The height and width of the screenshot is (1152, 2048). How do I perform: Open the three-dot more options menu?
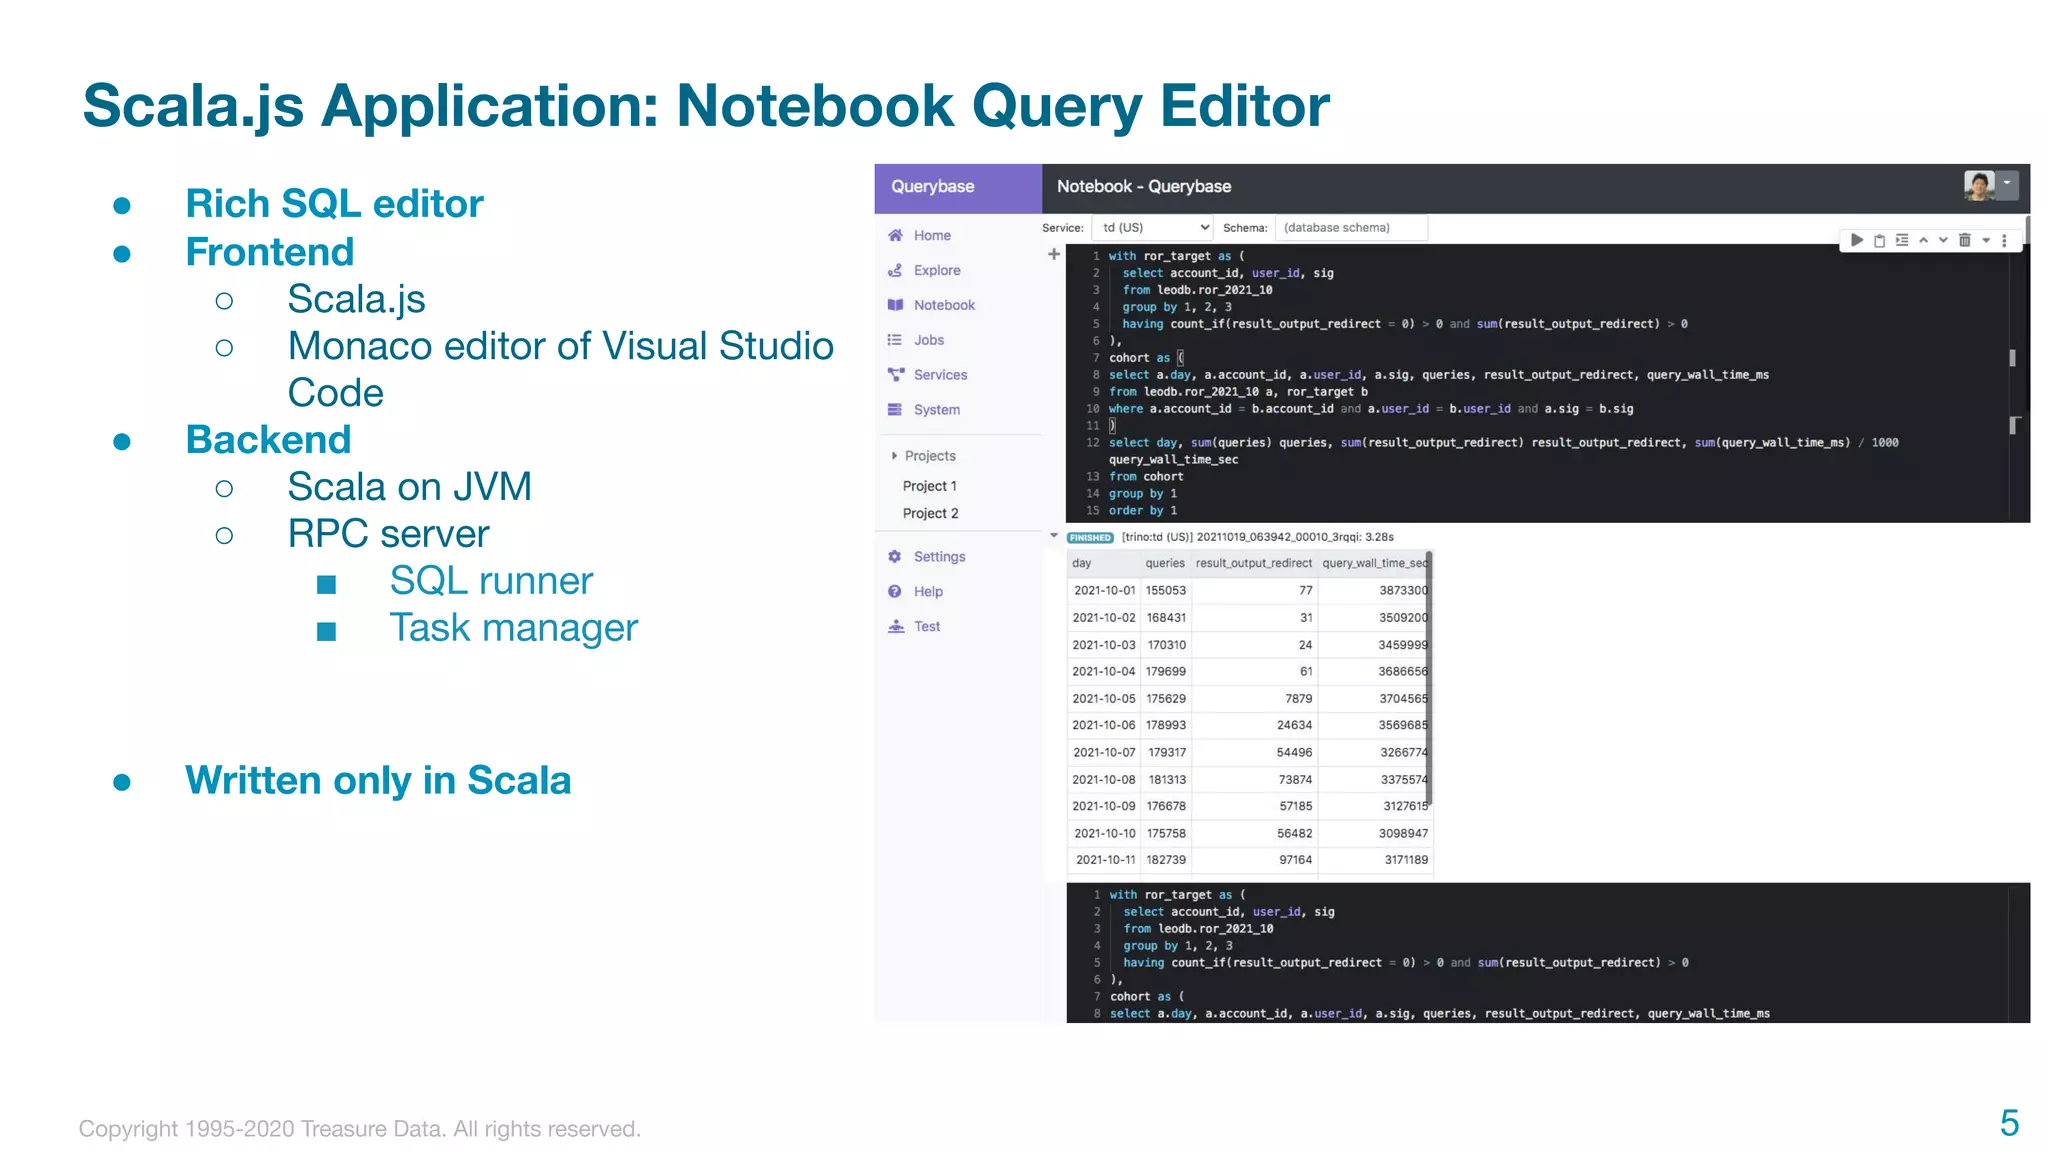2004,240
